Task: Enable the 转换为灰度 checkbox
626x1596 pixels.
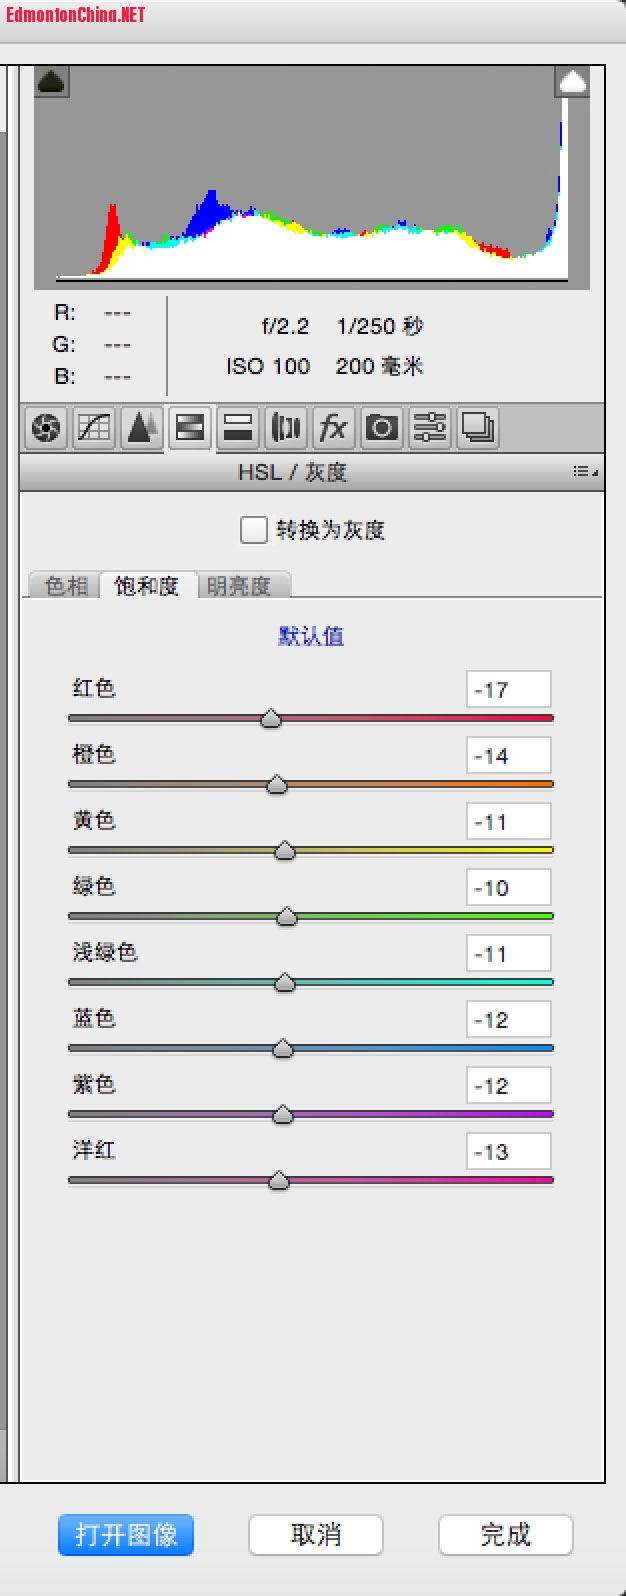Action: [253, 530]
